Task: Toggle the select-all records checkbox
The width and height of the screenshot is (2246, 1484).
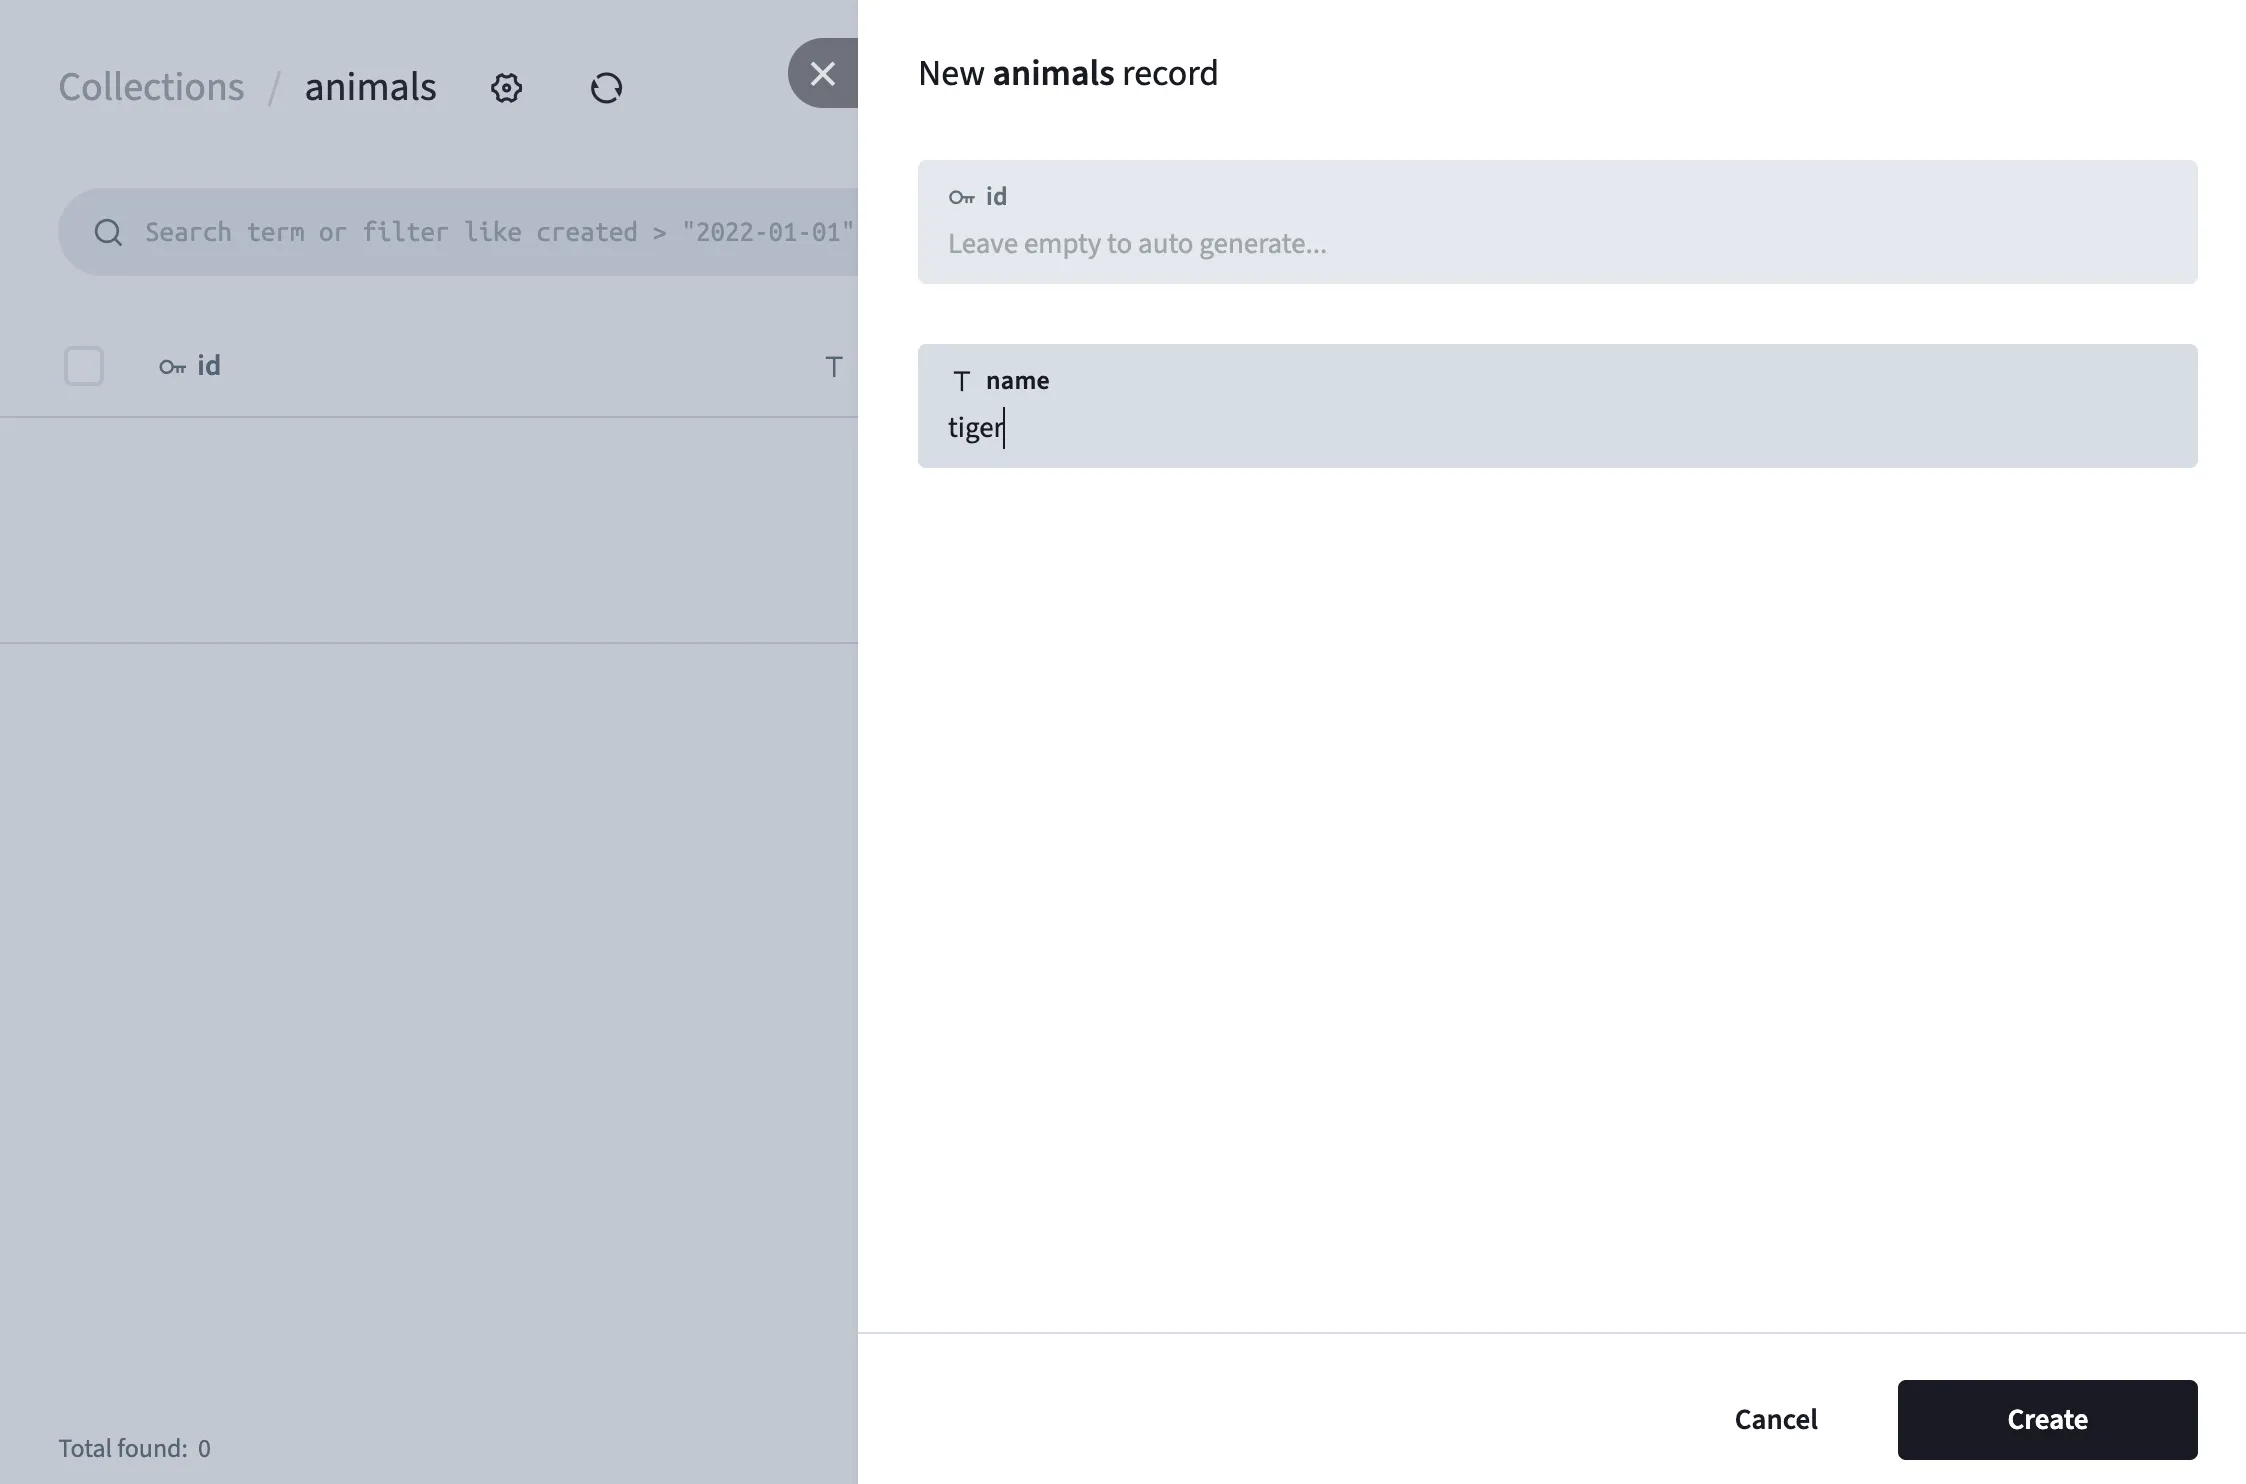Action: click(x=84, y=366)
